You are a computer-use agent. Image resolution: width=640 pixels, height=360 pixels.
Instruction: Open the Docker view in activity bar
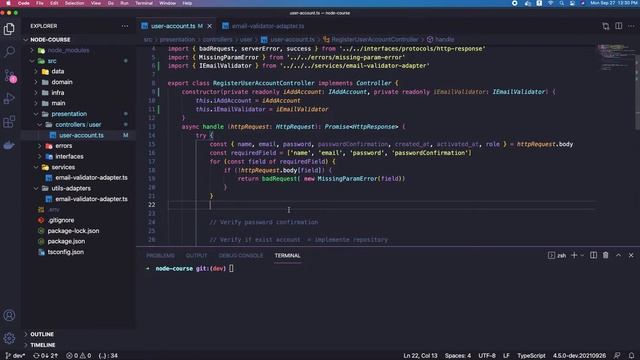click(9, 145)
